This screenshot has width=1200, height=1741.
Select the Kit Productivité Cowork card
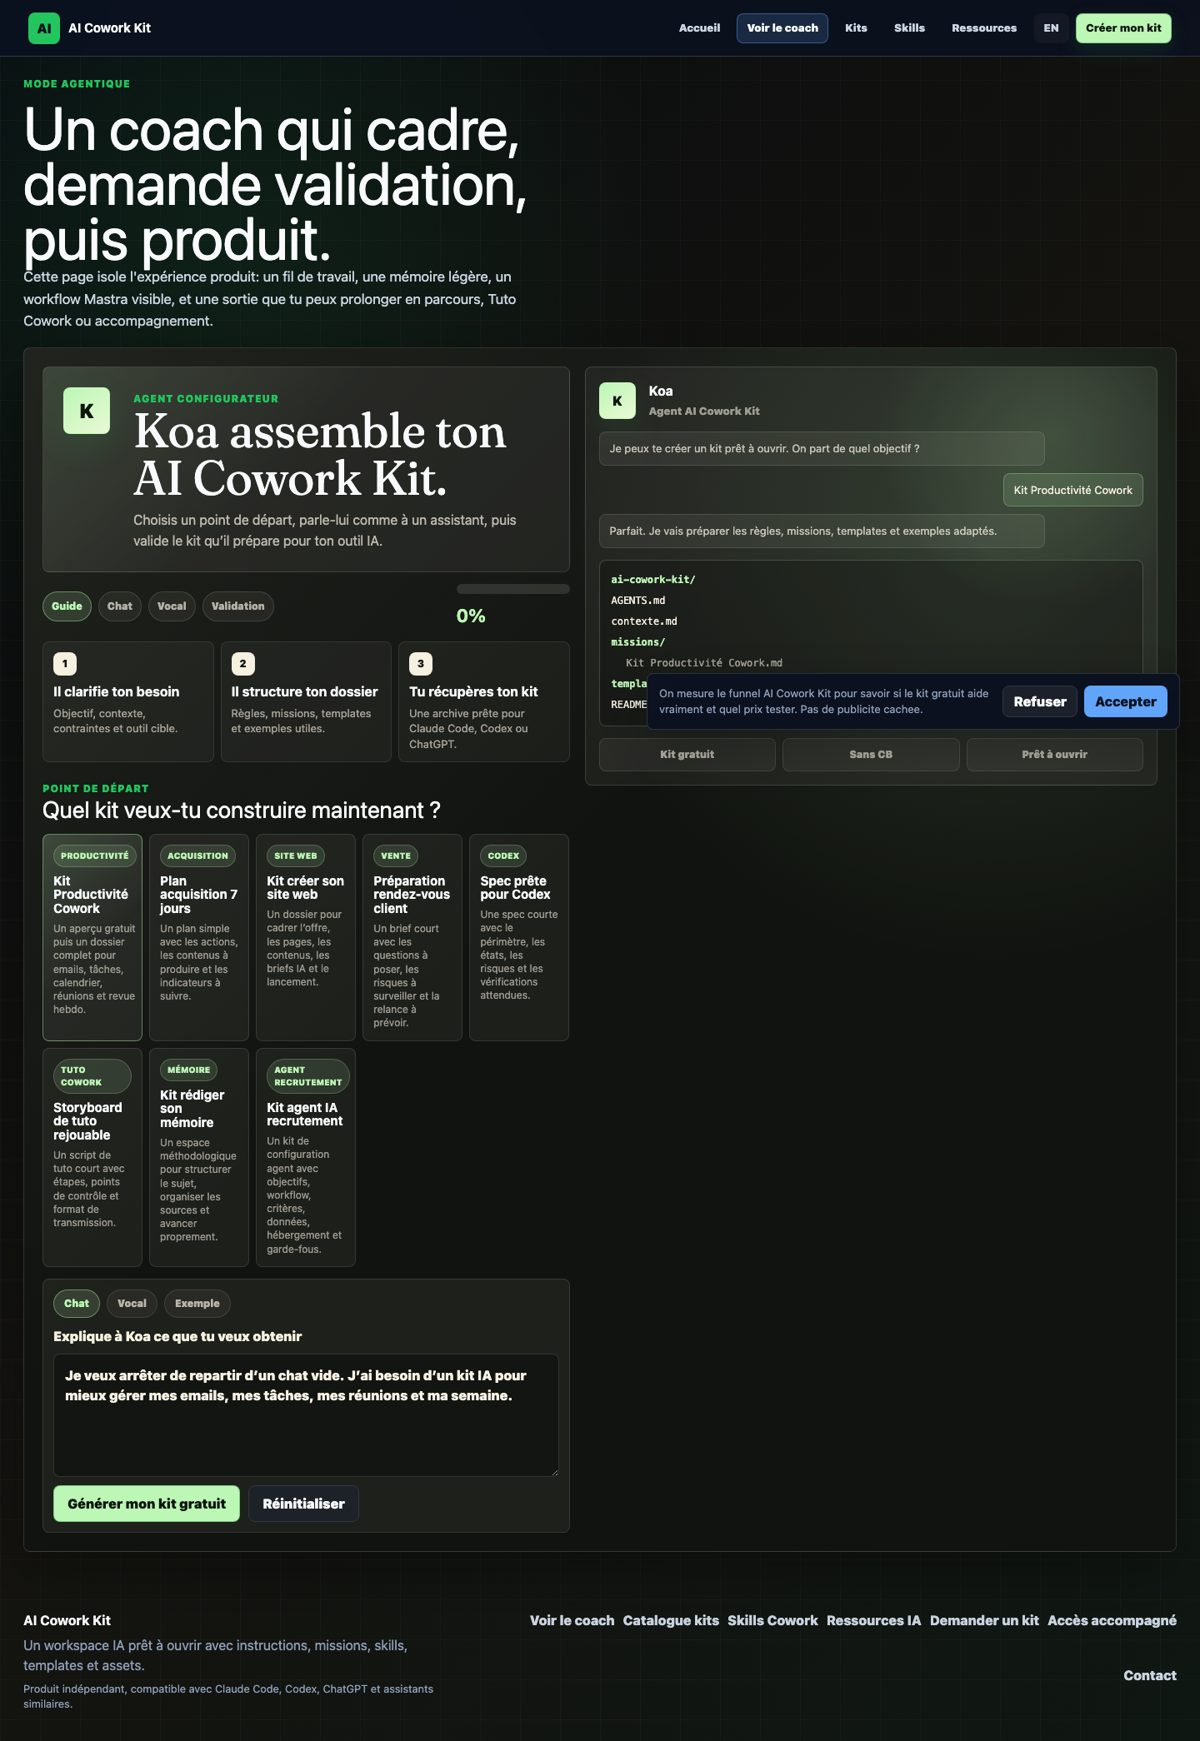point(92,937)
